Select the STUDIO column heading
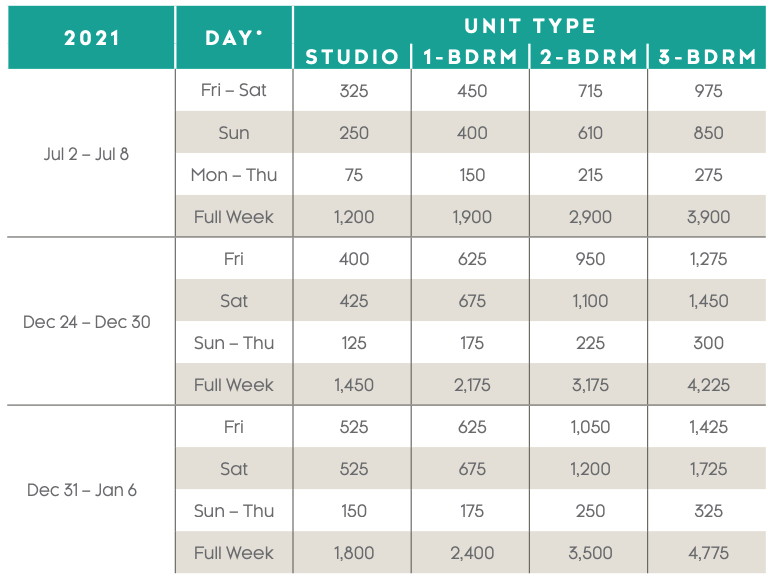 (352, 57)
